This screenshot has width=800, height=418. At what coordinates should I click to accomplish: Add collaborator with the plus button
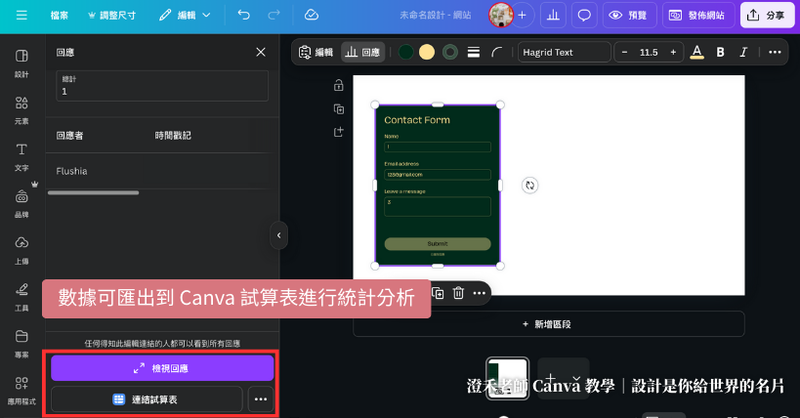[522, 15]
